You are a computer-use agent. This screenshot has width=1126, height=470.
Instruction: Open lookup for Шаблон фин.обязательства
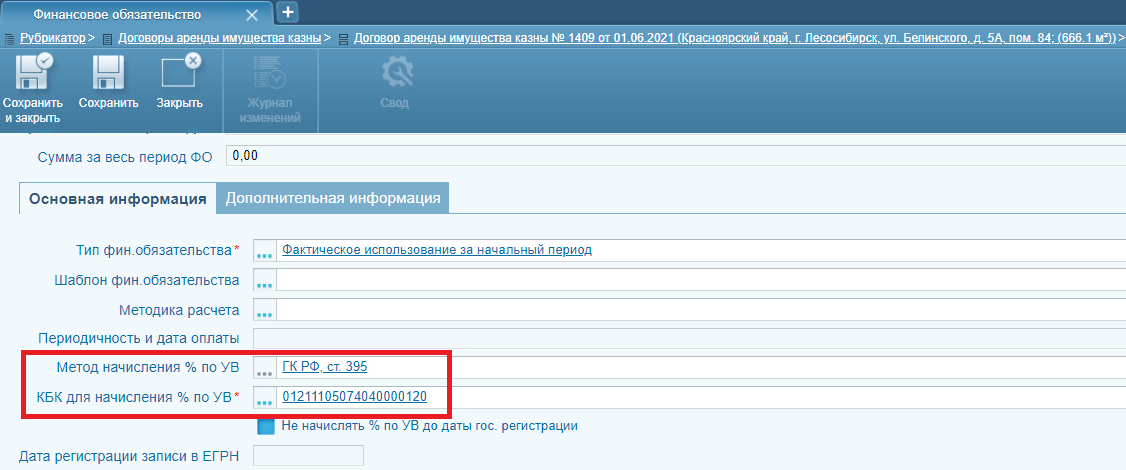coord(265,280)
